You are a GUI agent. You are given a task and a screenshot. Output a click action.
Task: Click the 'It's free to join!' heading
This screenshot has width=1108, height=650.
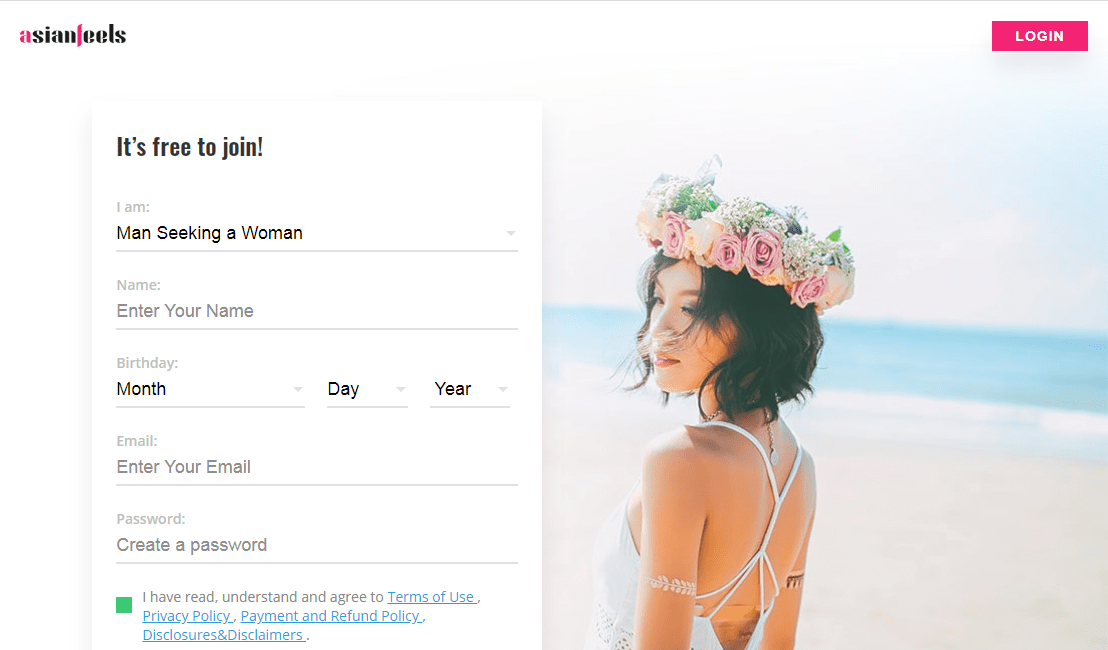190,147
